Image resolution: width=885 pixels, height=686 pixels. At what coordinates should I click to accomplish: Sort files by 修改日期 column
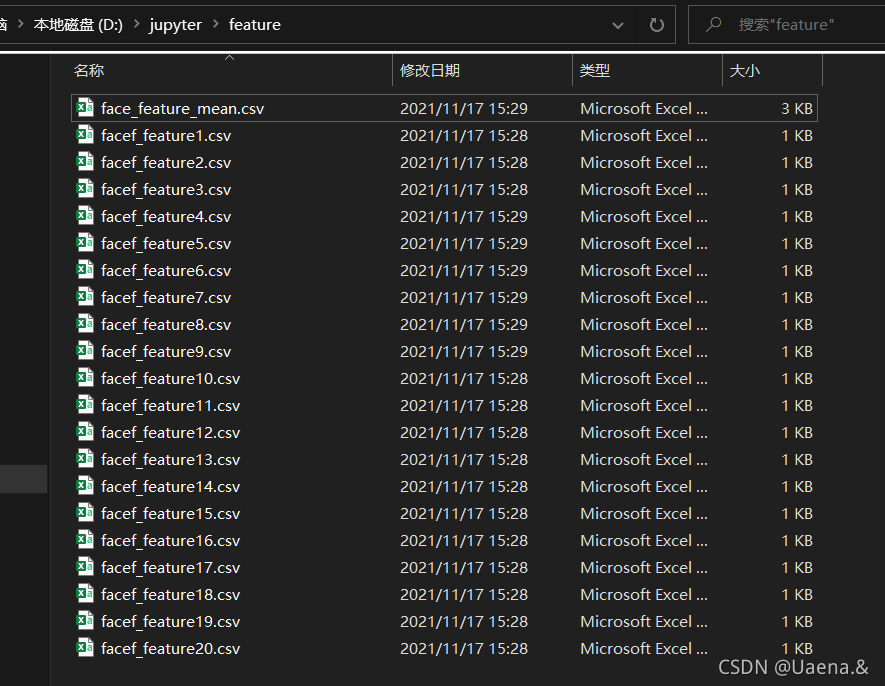pos(430,71)
